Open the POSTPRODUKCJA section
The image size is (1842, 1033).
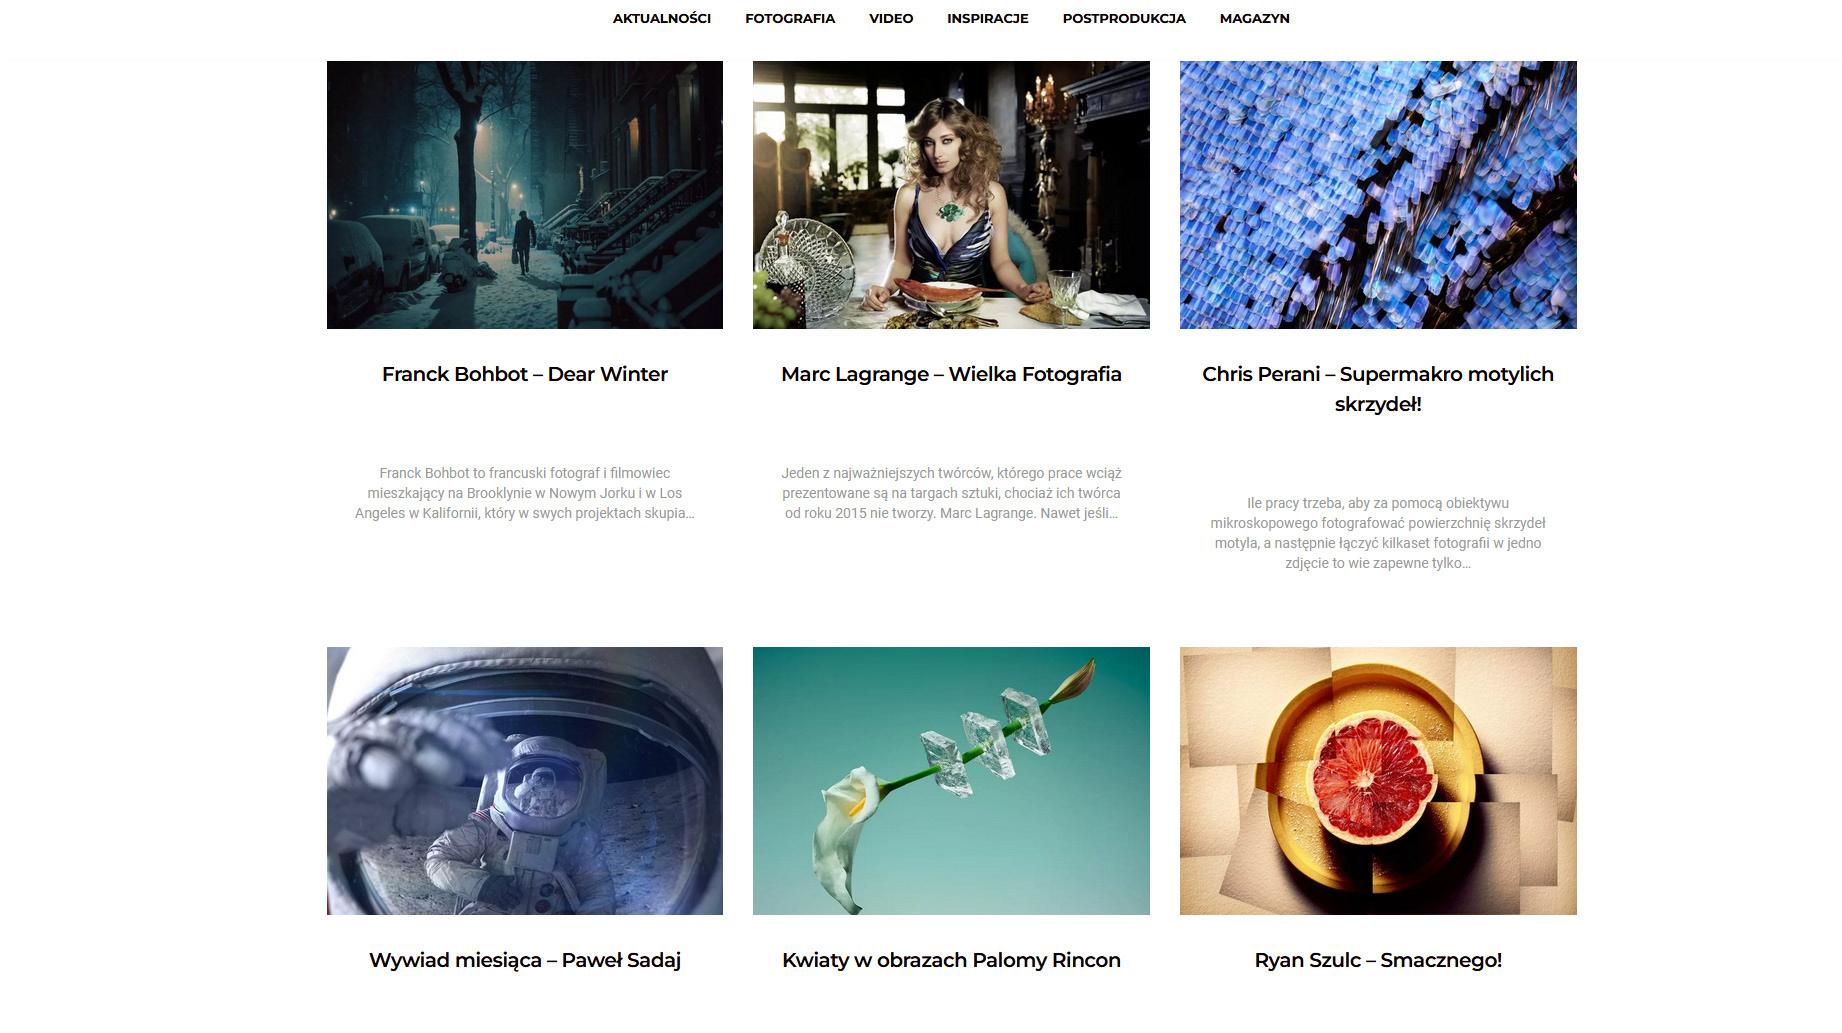pos(1124,18)
